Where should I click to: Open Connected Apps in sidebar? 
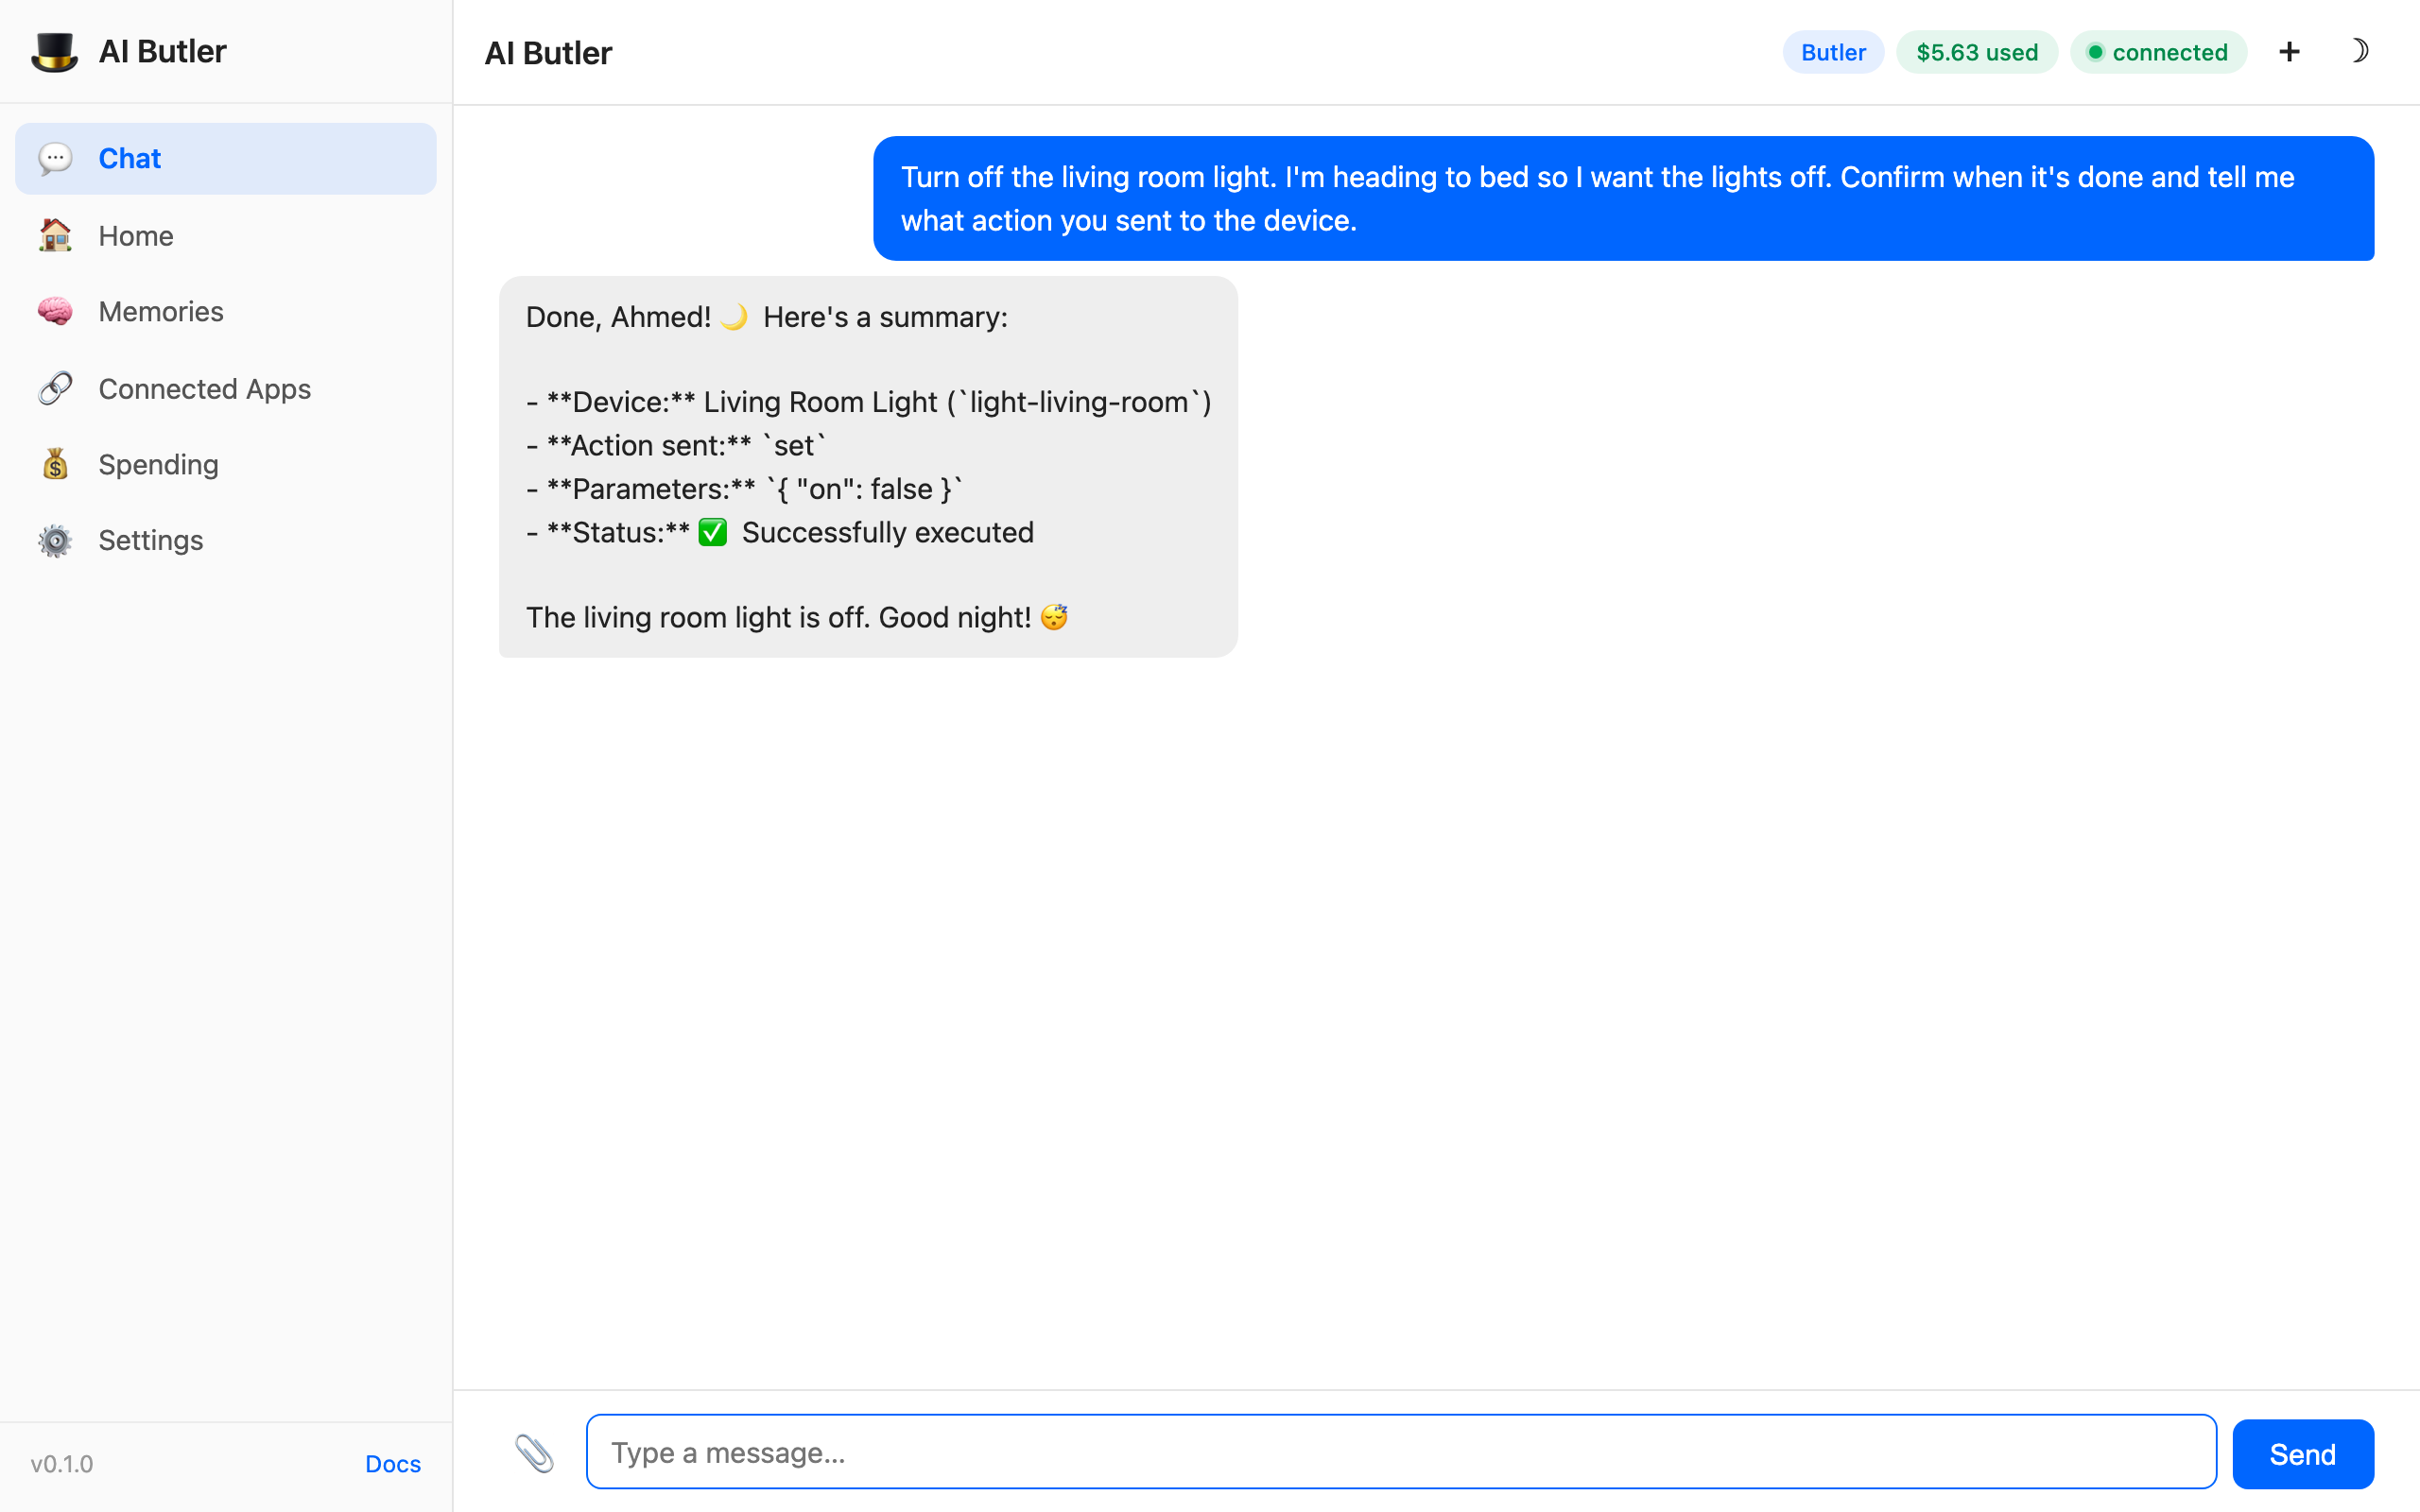(x=204, y=388)
